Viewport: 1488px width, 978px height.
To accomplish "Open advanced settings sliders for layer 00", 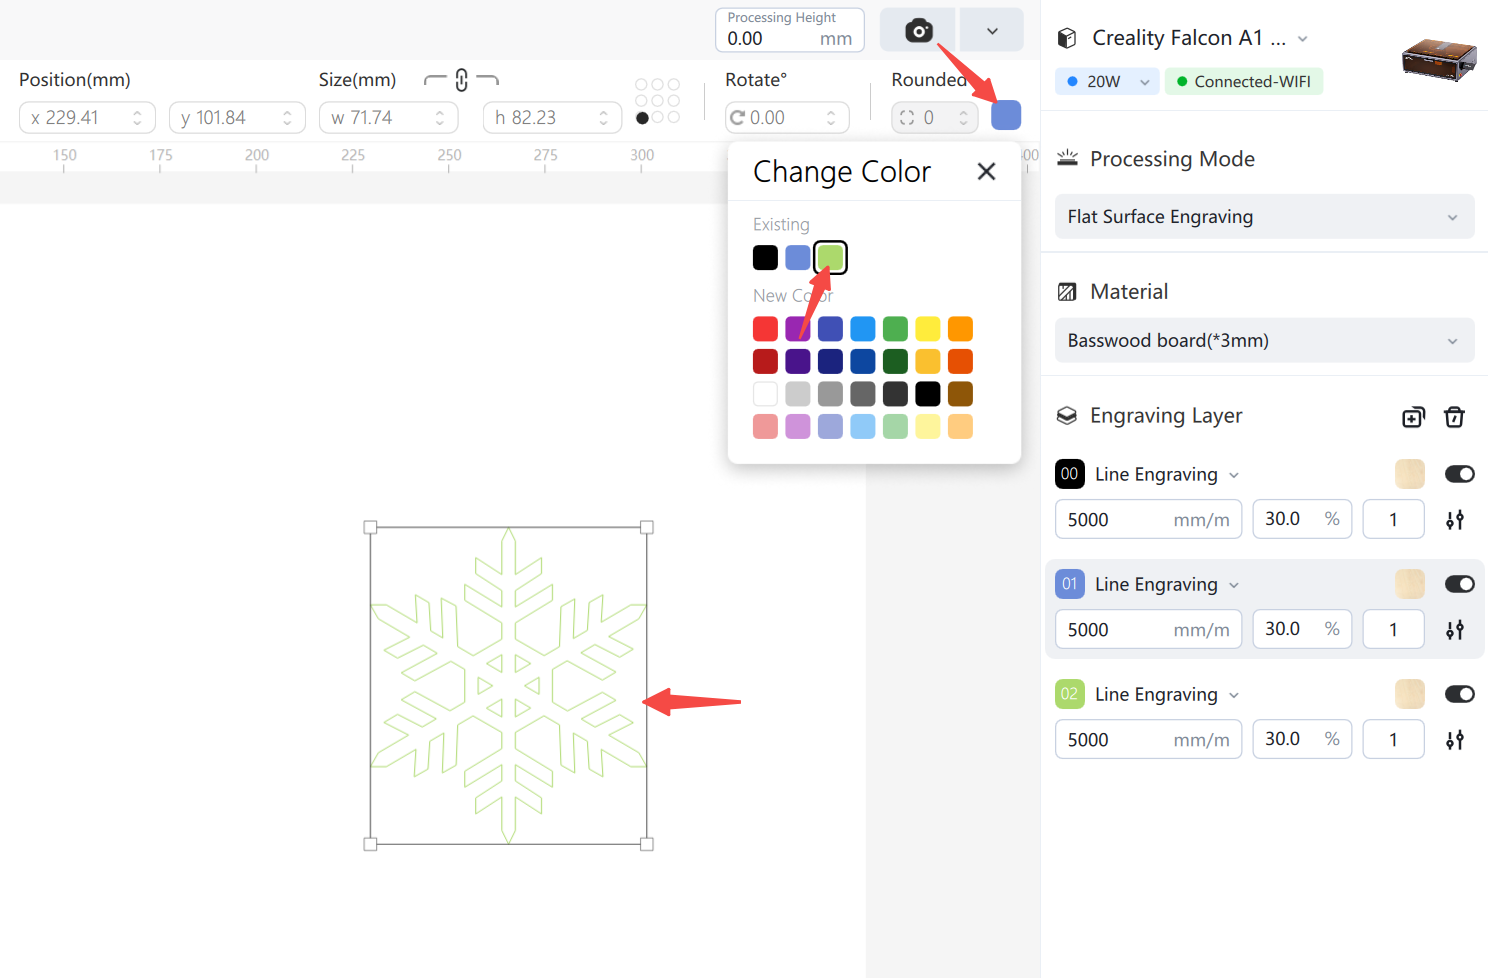I will pyautogui.click(x=1455, y=520).
